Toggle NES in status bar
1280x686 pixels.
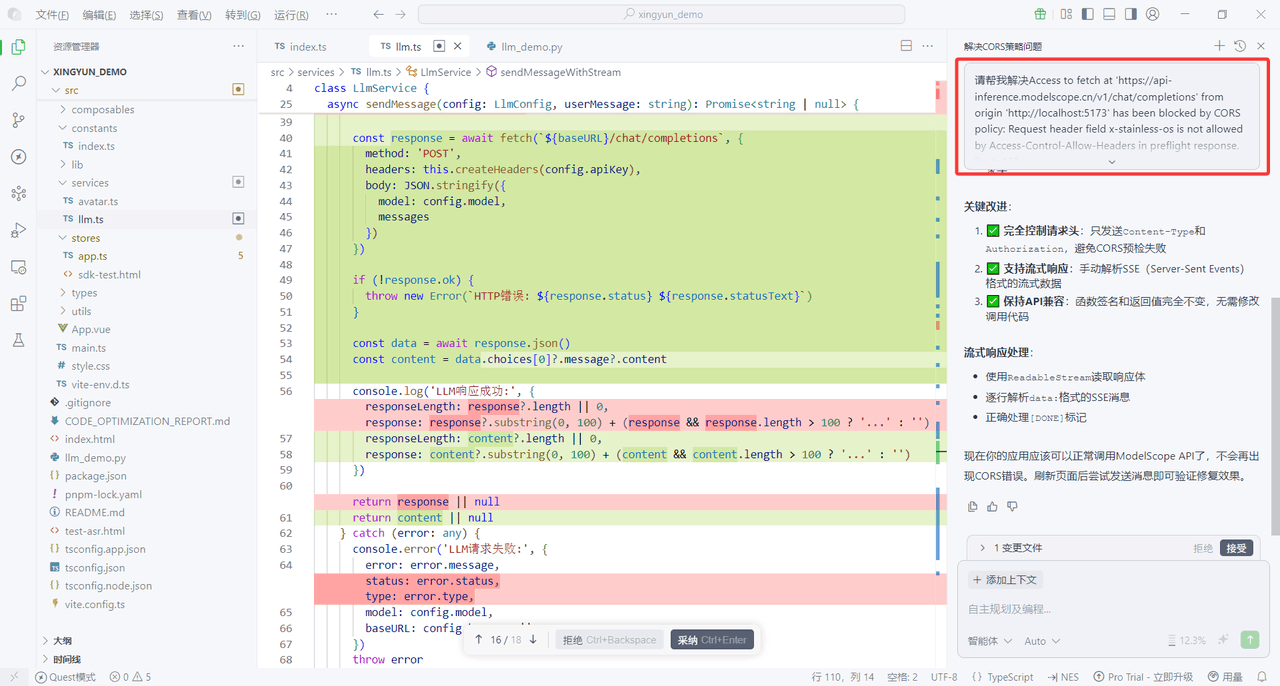point(1063,677)
